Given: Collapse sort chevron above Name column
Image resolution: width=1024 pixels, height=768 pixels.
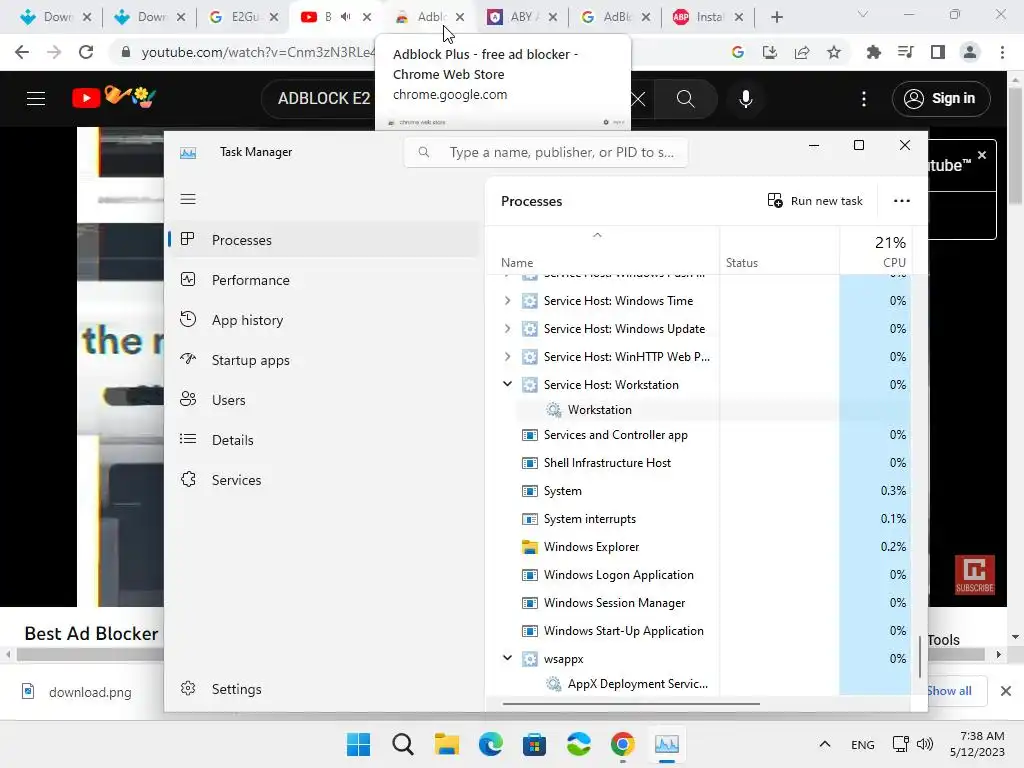Looking at the screenshot, I should click(597, 235).
